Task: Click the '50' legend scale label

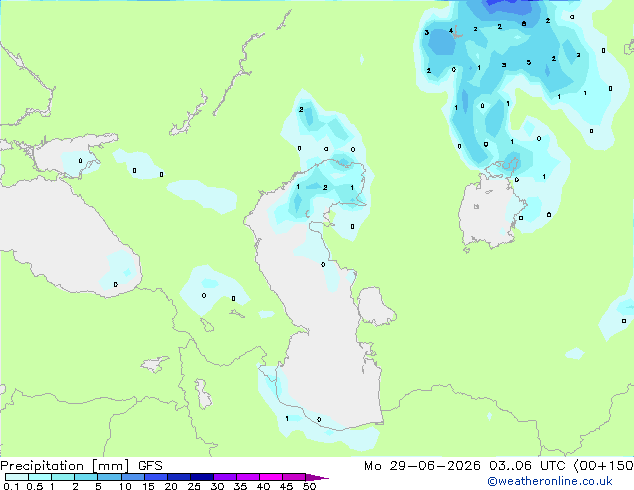Action: pos(309,486)
